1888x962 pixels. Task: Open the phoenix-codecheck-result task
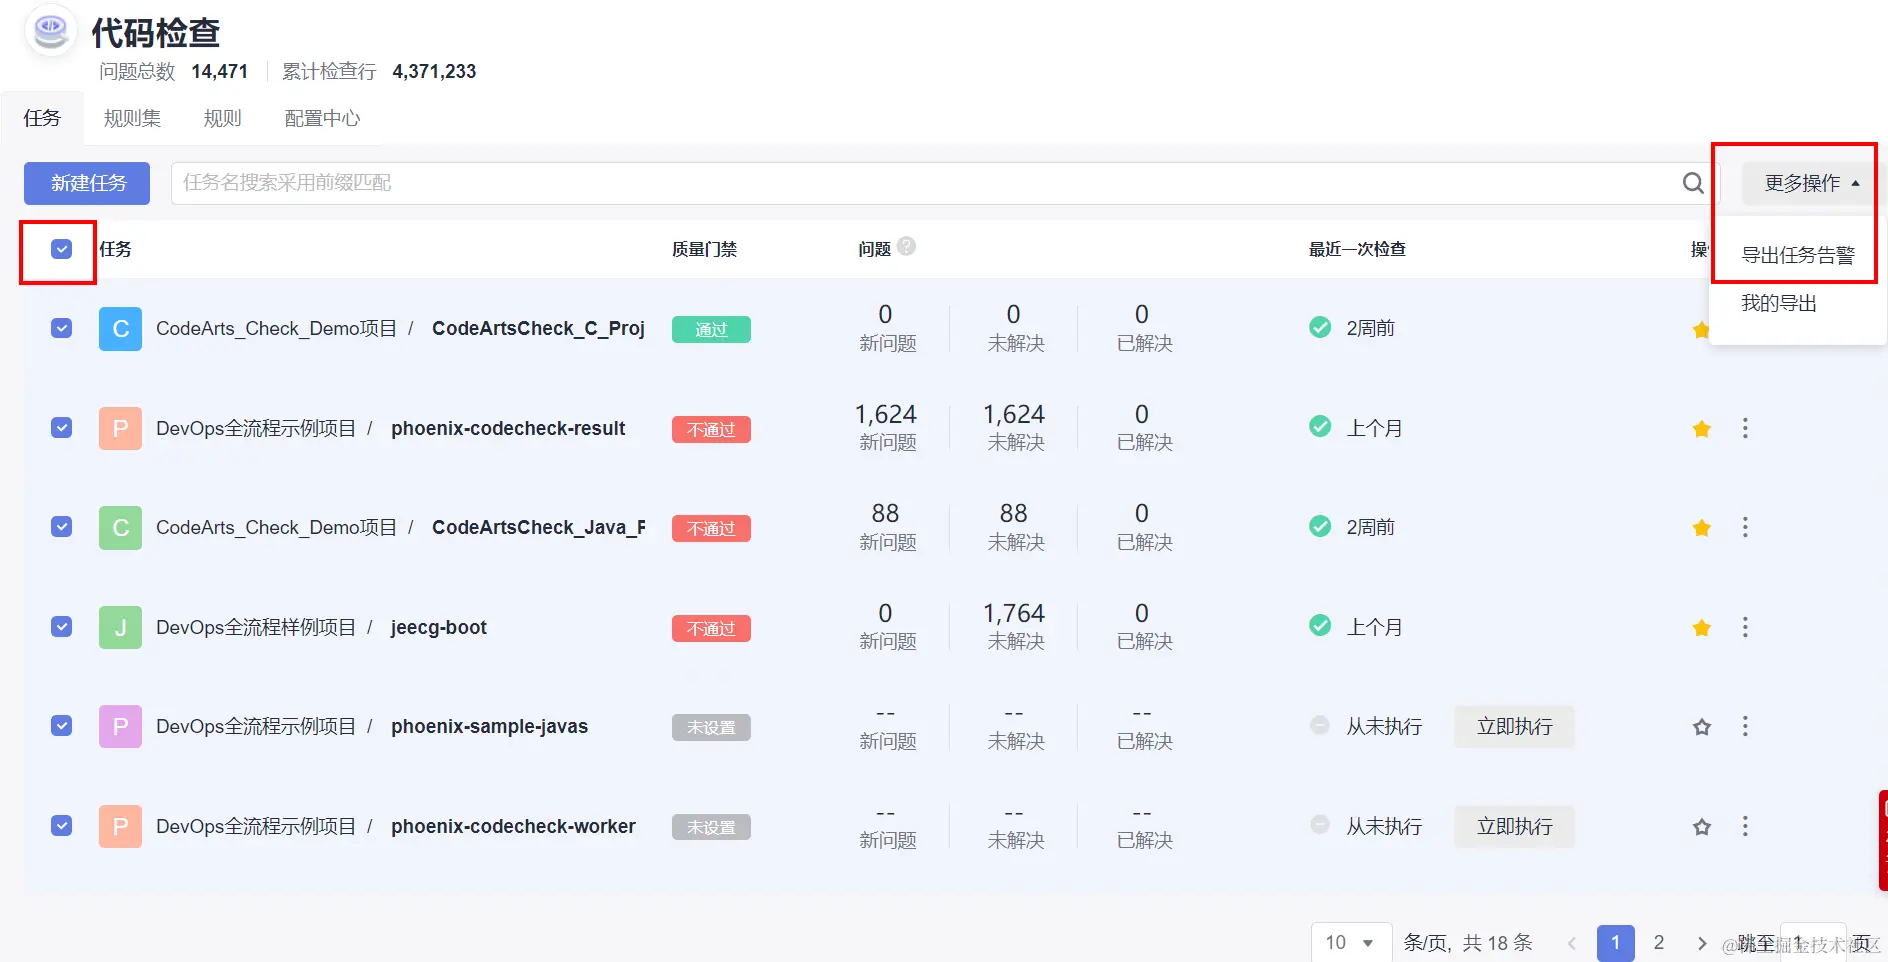coord(508,428)
